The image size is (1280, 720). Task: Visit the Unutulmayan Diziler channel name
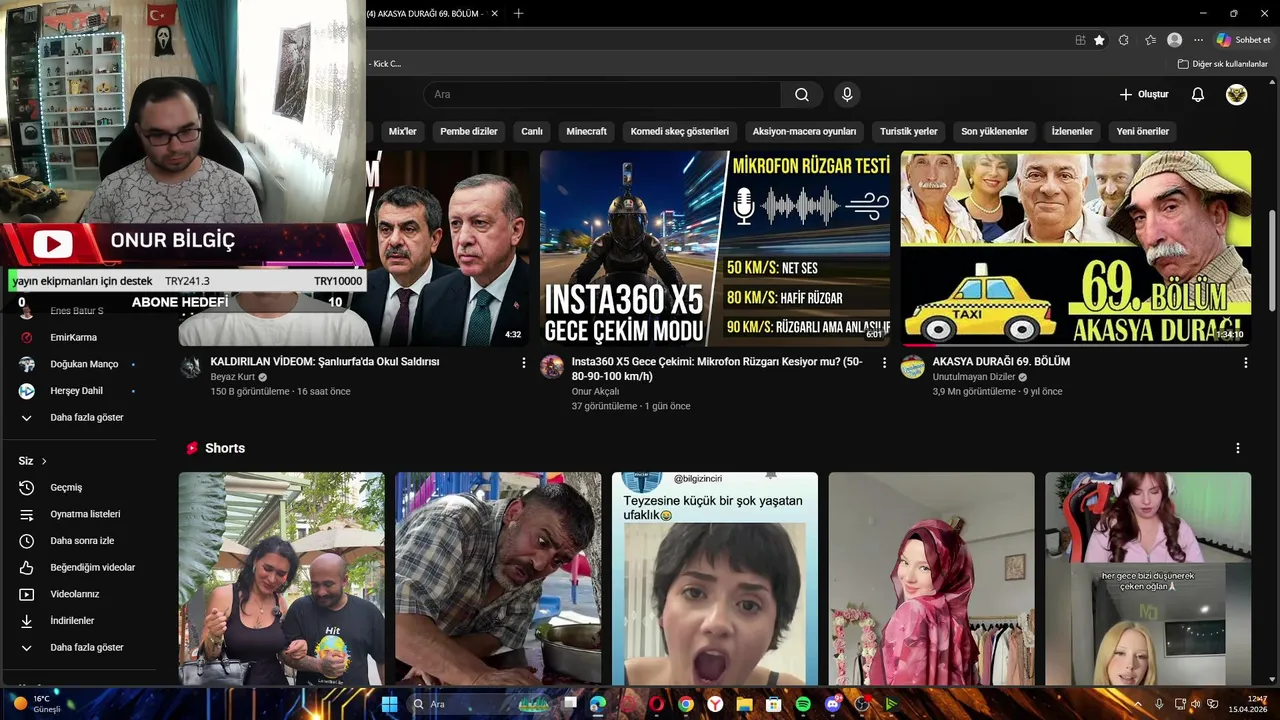[x=974, y=377]
